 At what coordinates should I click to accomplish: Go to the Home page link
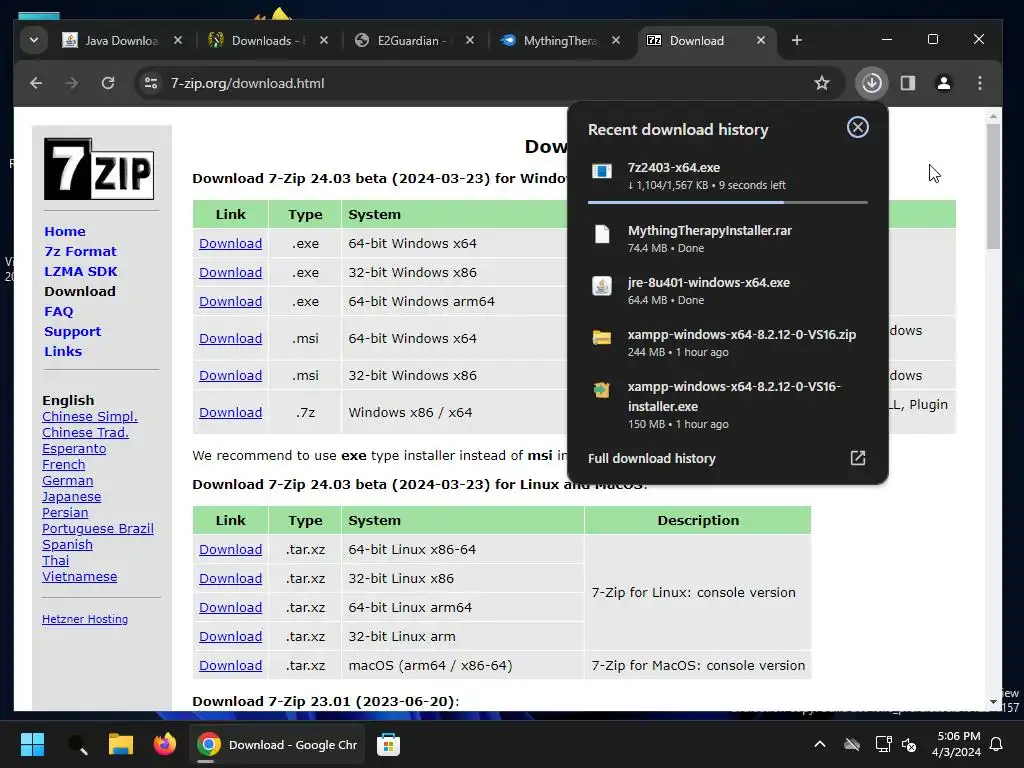coord(65,231)
